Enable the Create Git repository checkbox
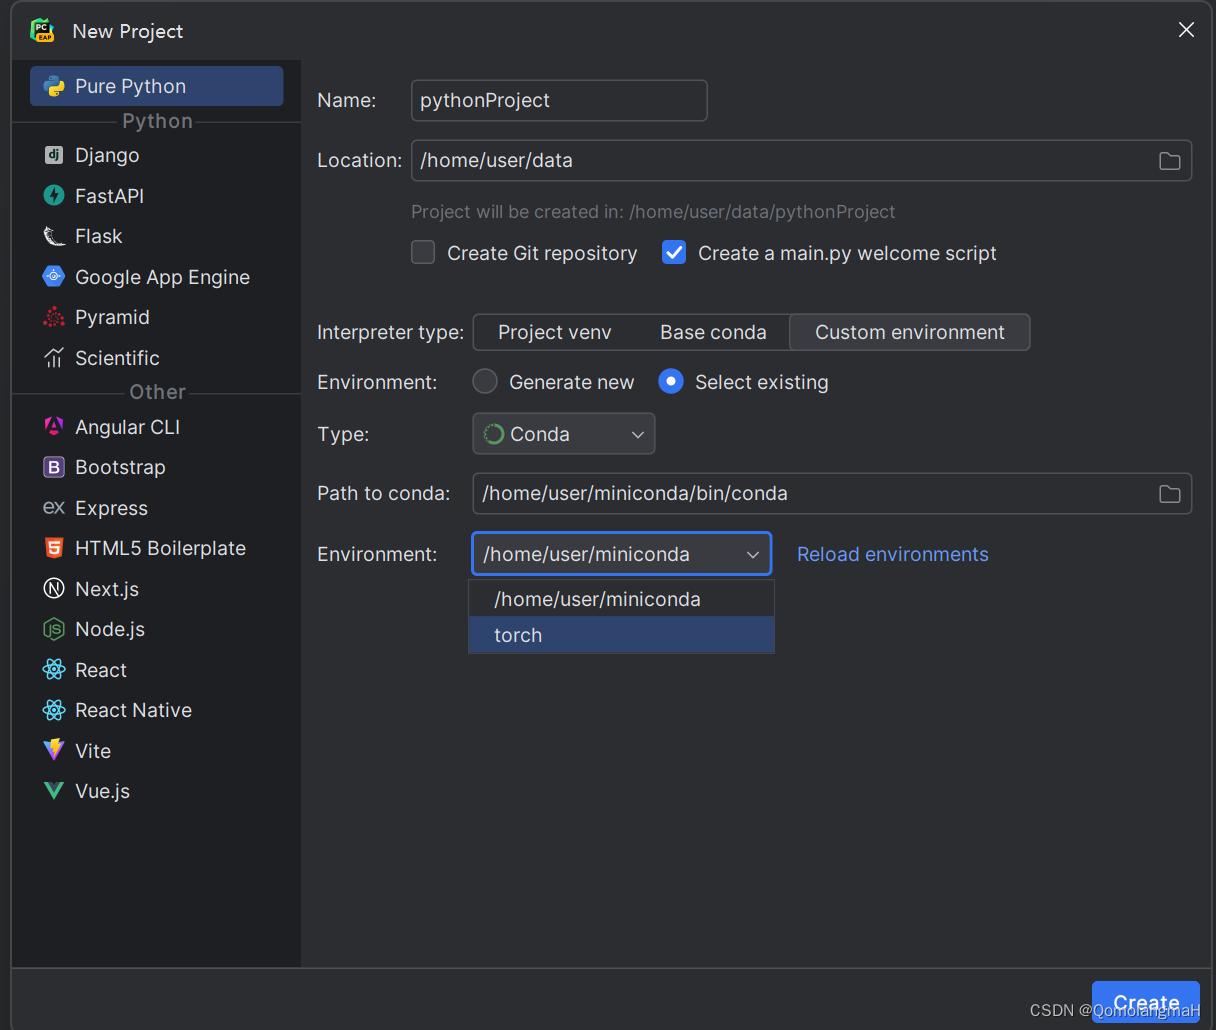Screen dimensions: 1216x1030 pos(423,252)
